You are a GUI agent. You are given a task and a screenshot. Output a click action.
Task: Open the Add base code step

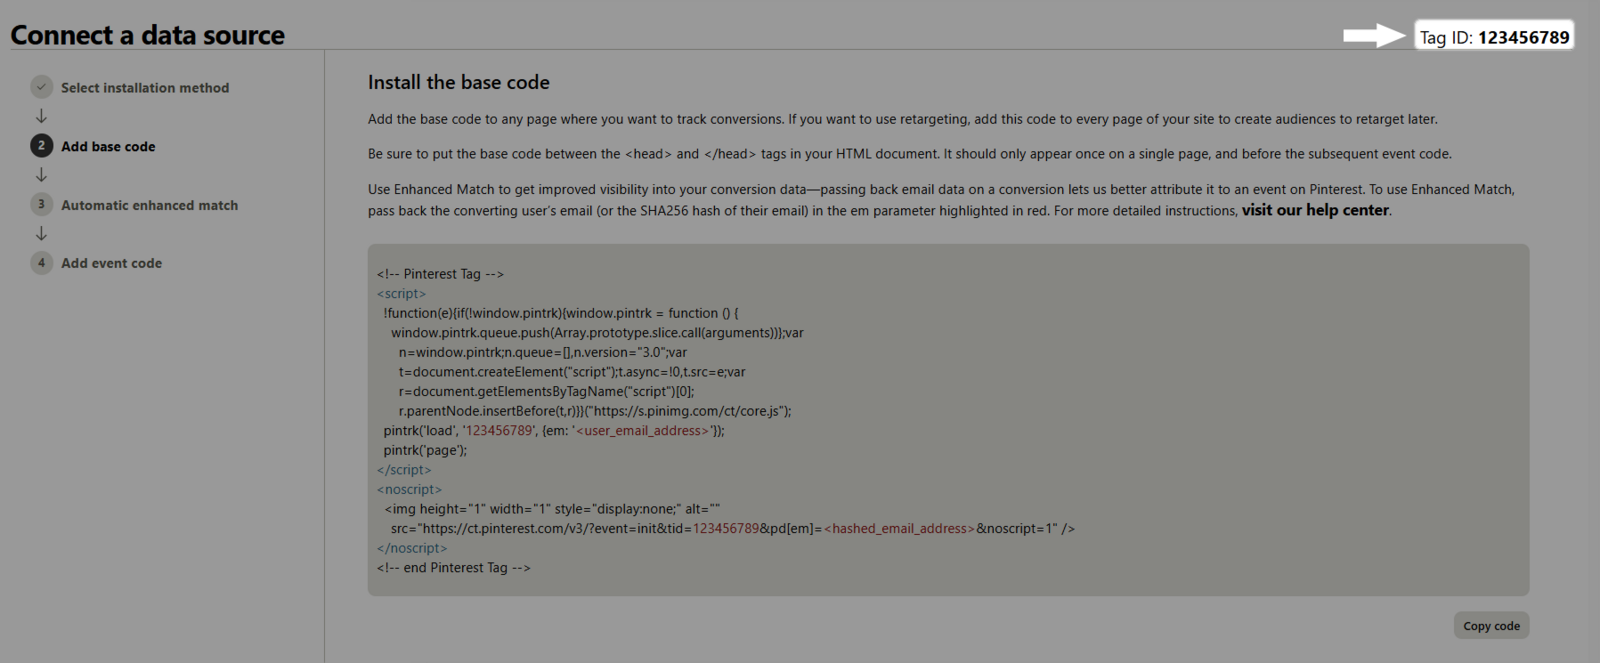[x=108, y=146]
